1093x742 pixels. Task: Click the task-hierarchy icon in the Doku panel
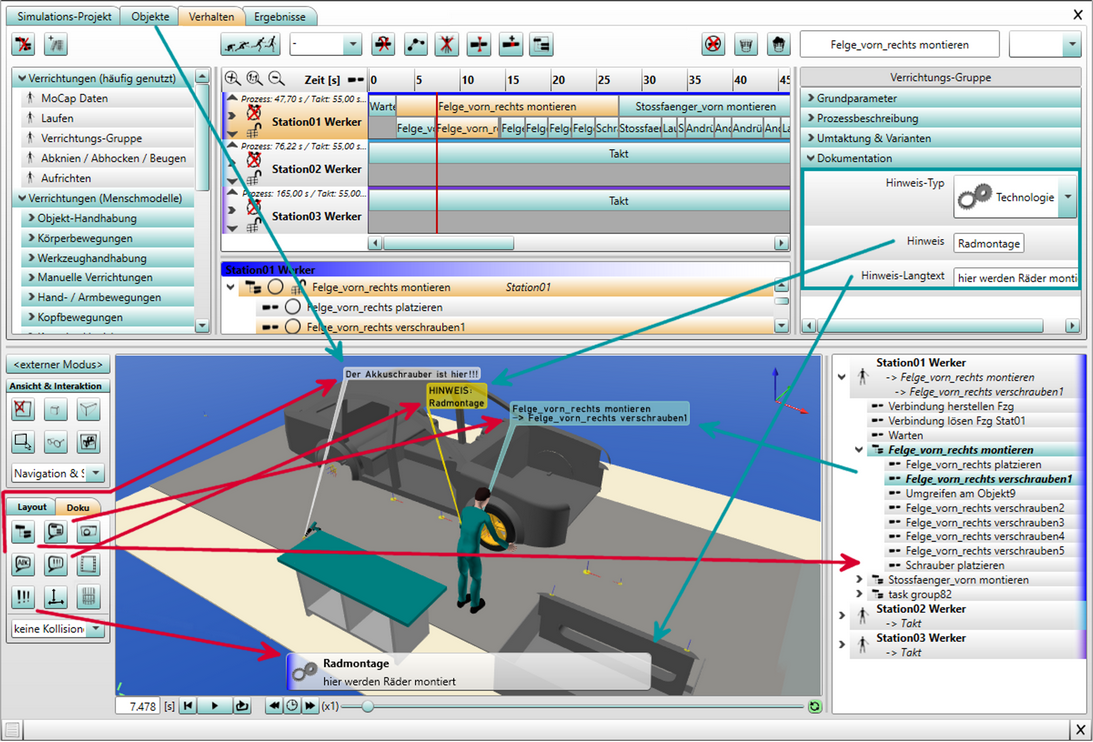coord(23,532)
